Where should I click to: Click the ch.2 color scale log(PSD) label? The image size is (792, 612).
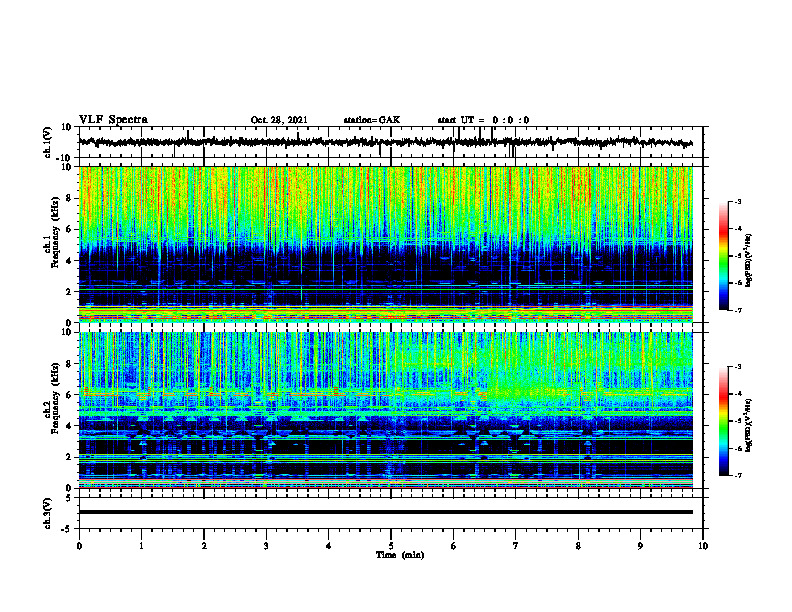coord(748,425)
